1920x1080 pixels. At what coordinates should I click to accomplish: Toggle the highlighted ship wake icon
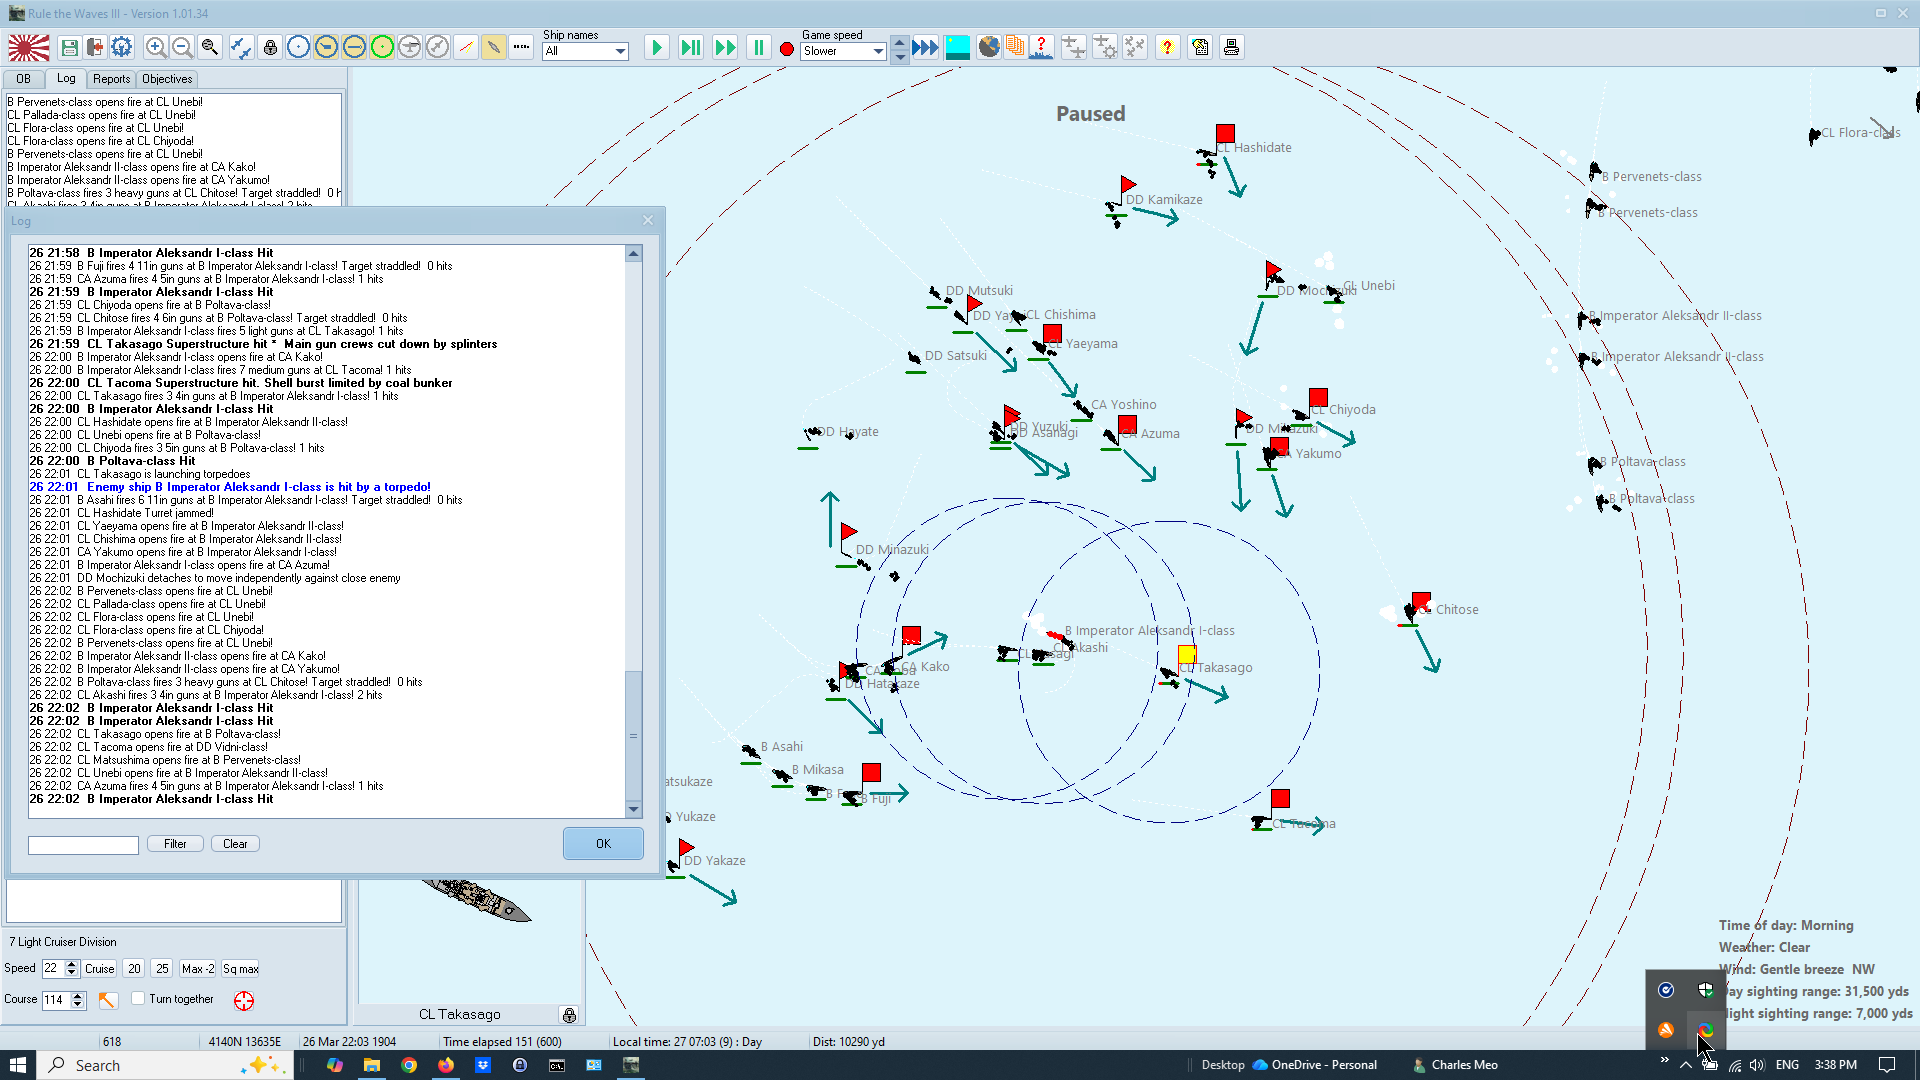[x=494, y=47]
